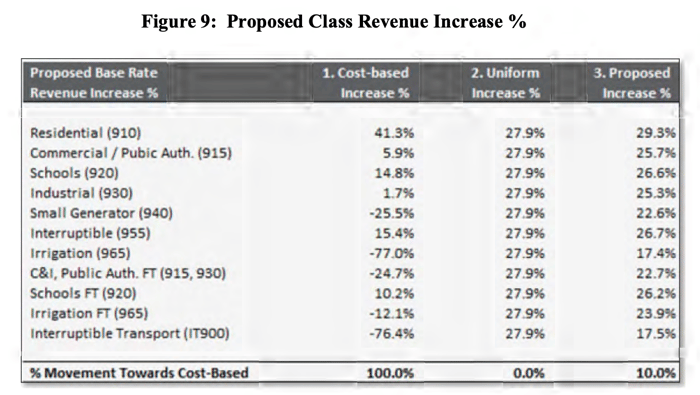Click the 27.9% uniform value in C&I Public Auth. FT row

point(525,274)
